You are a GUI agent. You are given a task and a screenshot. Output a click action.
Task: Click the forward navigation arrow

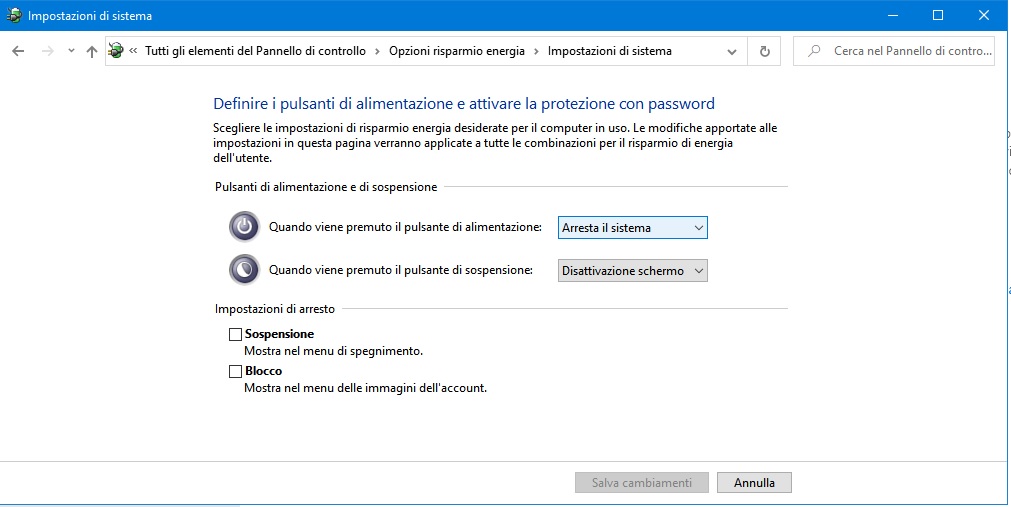pyautogui.click(x=47, y=51)
